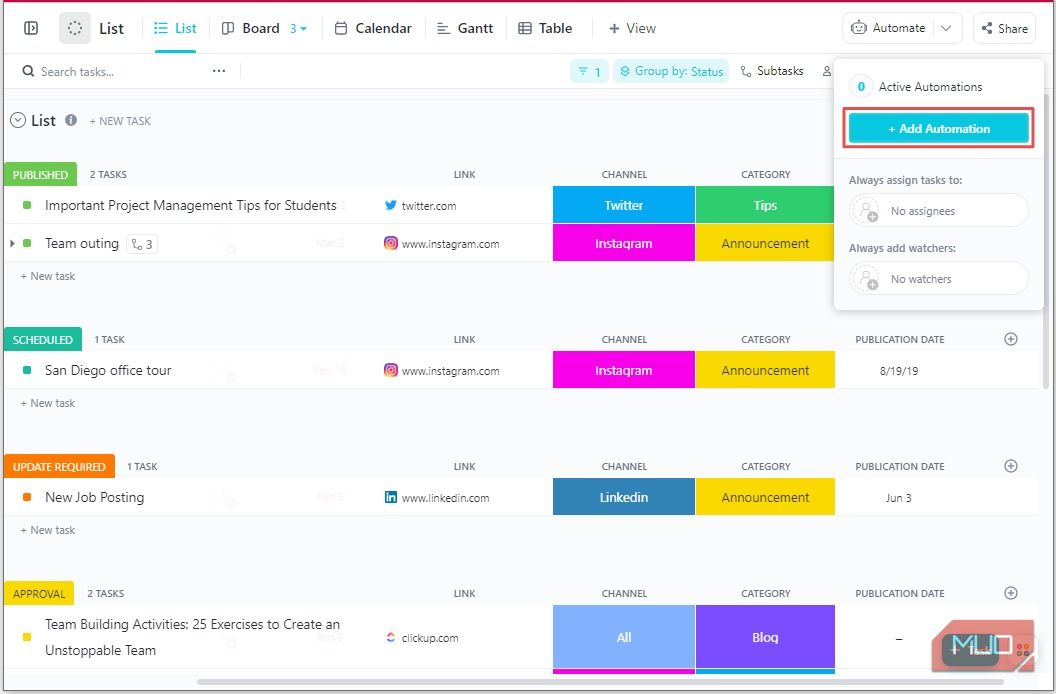Toggle status square for Important Project Management Tips
Image resolution: width=1056 pixels, height=694 pixels.
tap(27, 205)
